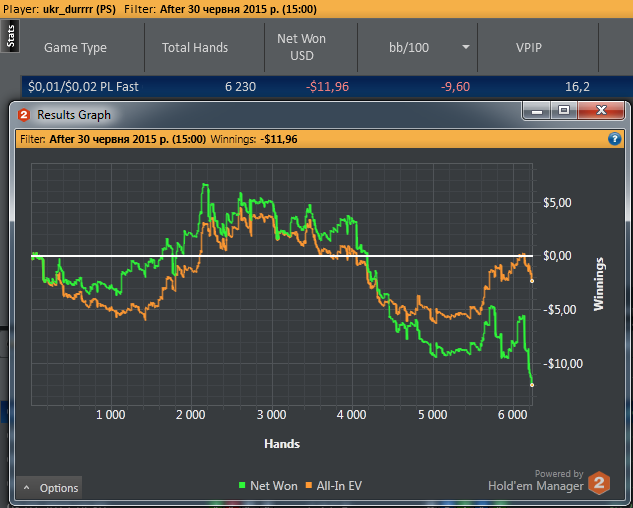Sort by the Net Won USD column

[302, 47]
